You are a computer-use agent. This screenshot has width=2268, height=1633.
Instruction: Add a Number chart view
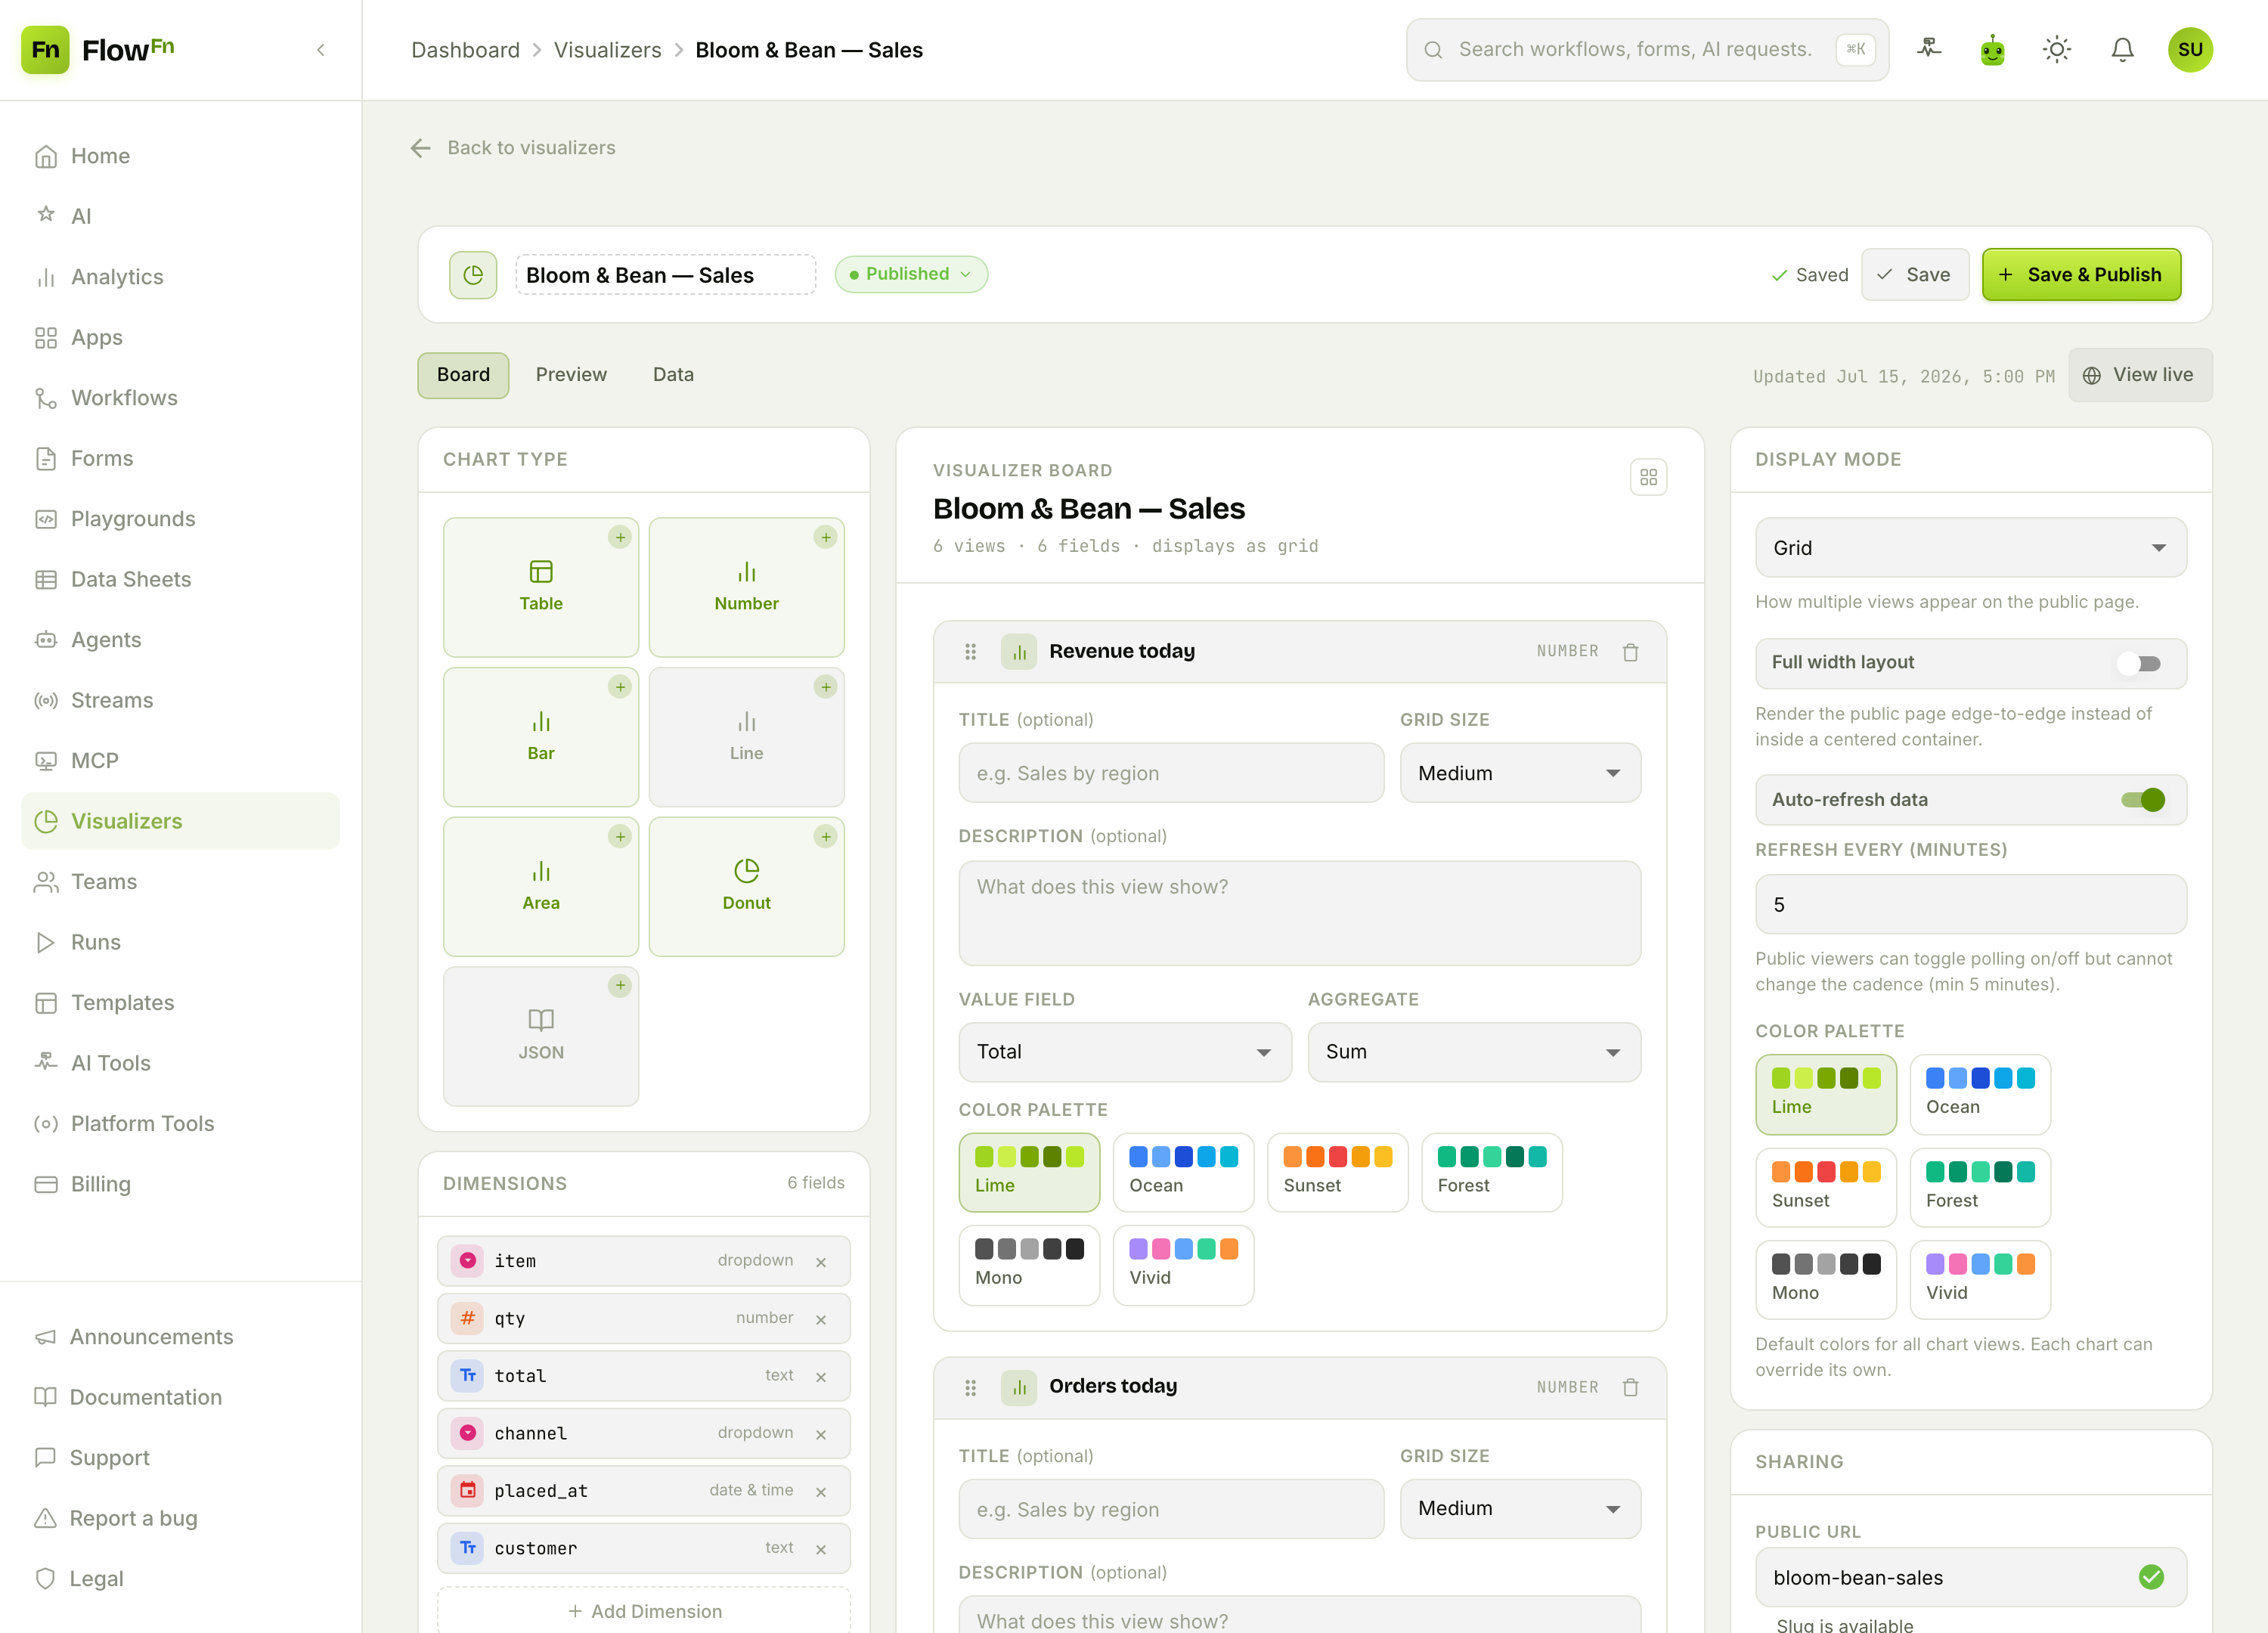click(x=746, y=587)
